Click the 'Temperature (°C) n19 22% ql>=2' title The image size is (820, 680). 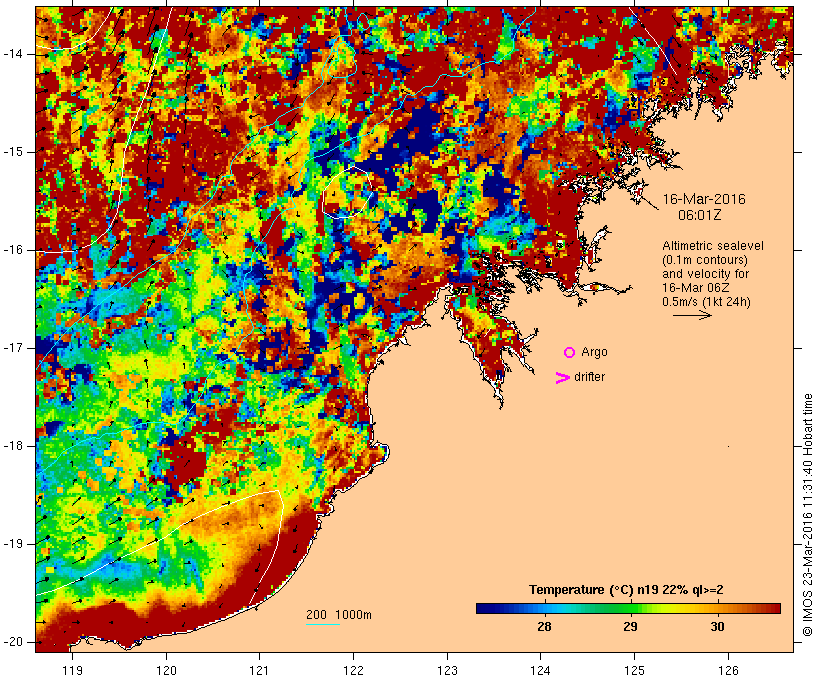click(626, 590)
